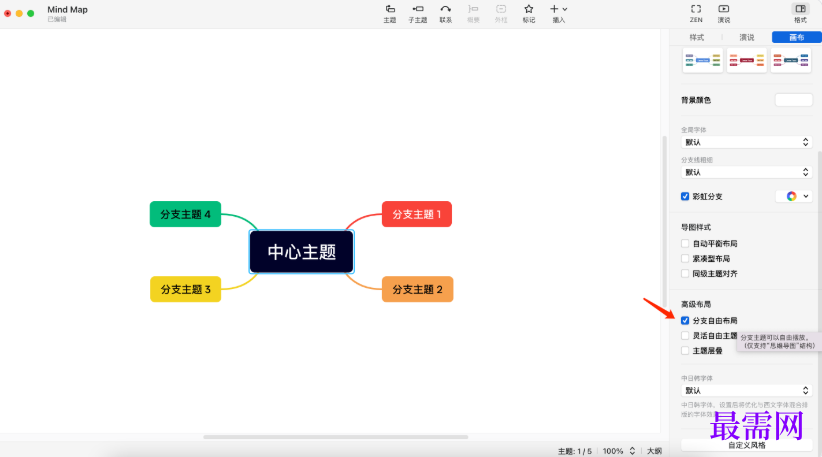Image resolution: width=822 pixels, height=457 pixels.
Task: Expand the 分支线粗细 dropdown
Action: [745, 172]
